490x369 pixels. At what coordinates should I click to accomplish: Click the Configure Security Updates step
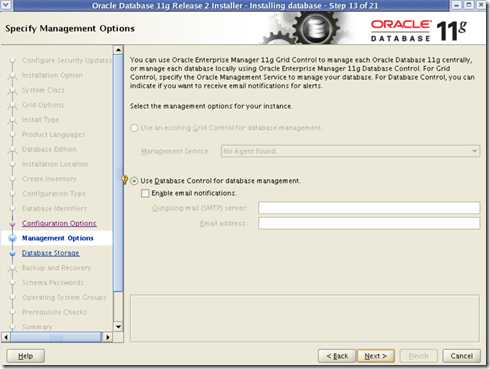pos(67,60)
